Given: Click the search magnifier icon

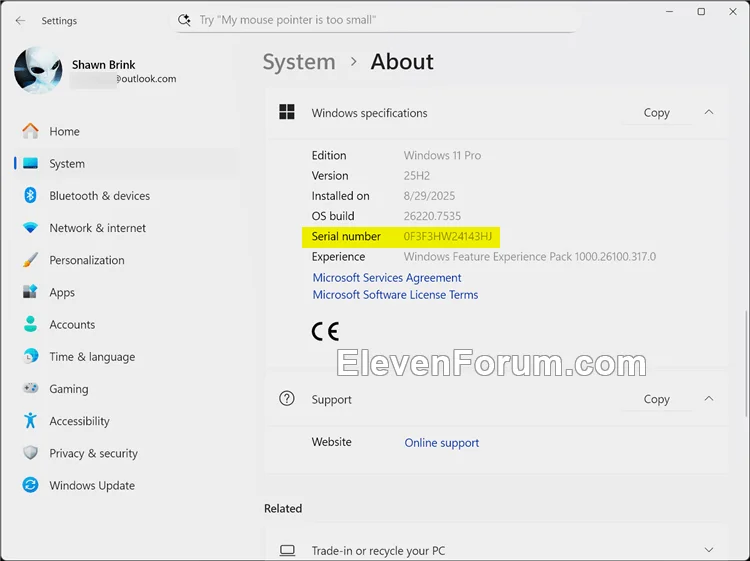Looking at the screenshot, I should pos(184,20).
